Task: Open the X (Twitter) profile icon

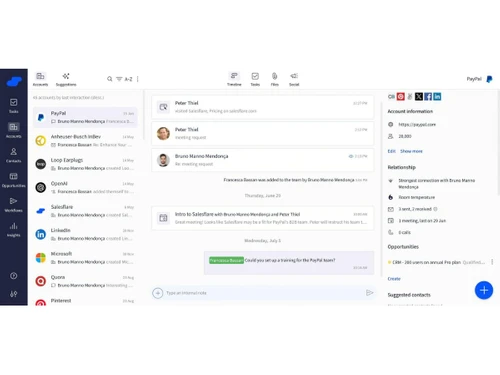Action: coord(419,97)
